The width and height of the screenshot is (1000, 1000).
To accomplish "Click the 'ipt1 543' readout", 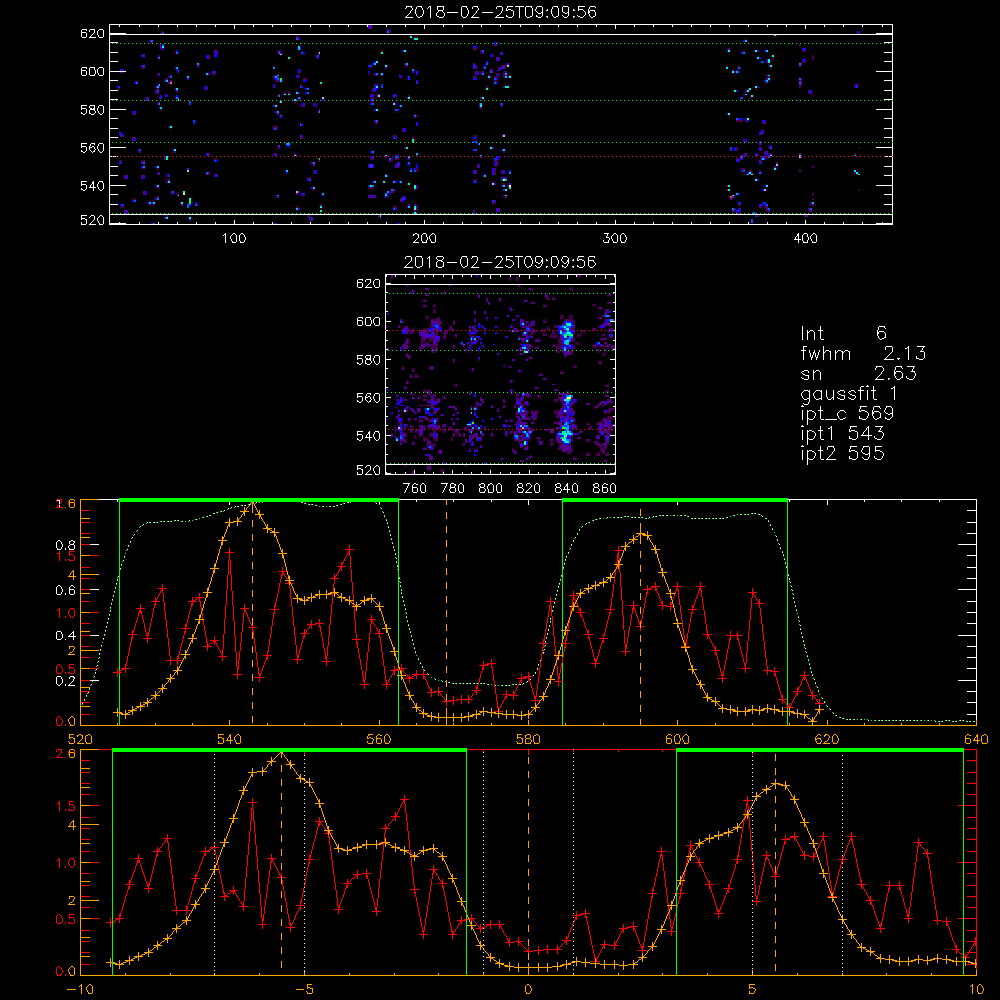I will tap(842, 434).
